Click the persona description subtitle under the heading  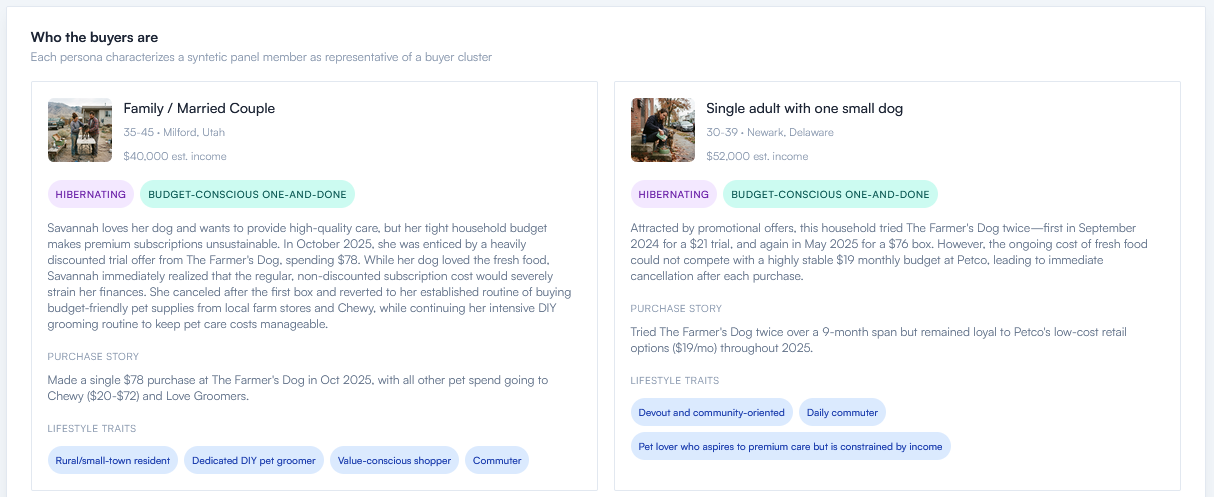(x=261, y=57)
